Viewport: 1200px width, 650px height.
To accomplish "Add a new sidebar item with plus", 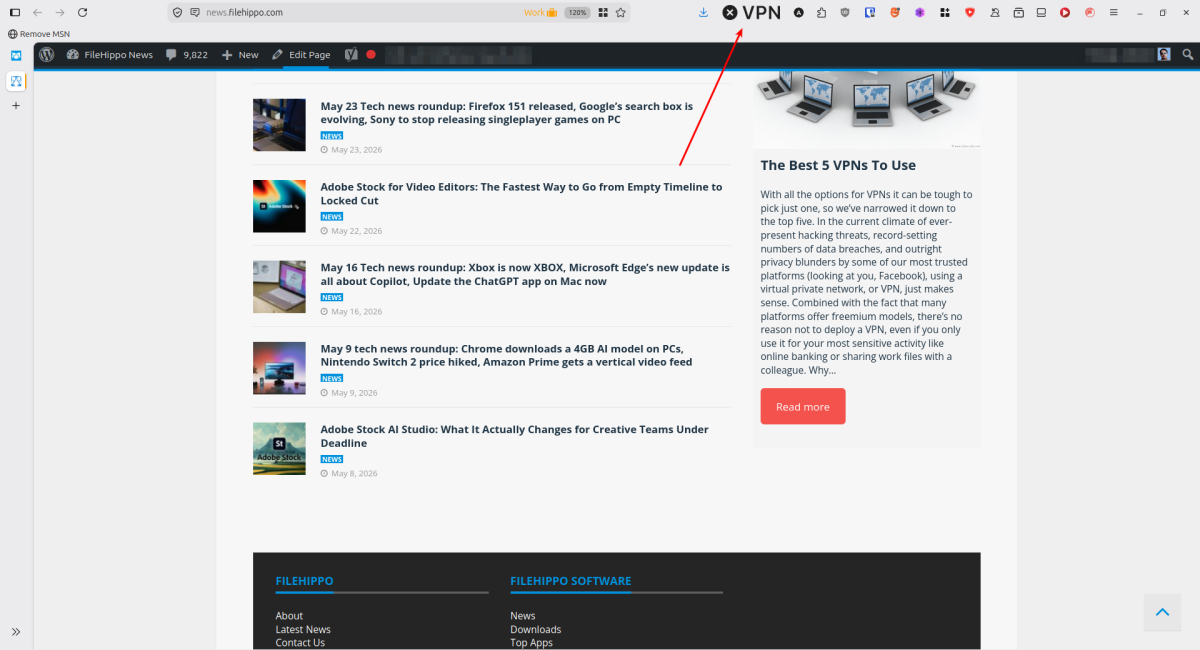I will [x=15, y=105].
